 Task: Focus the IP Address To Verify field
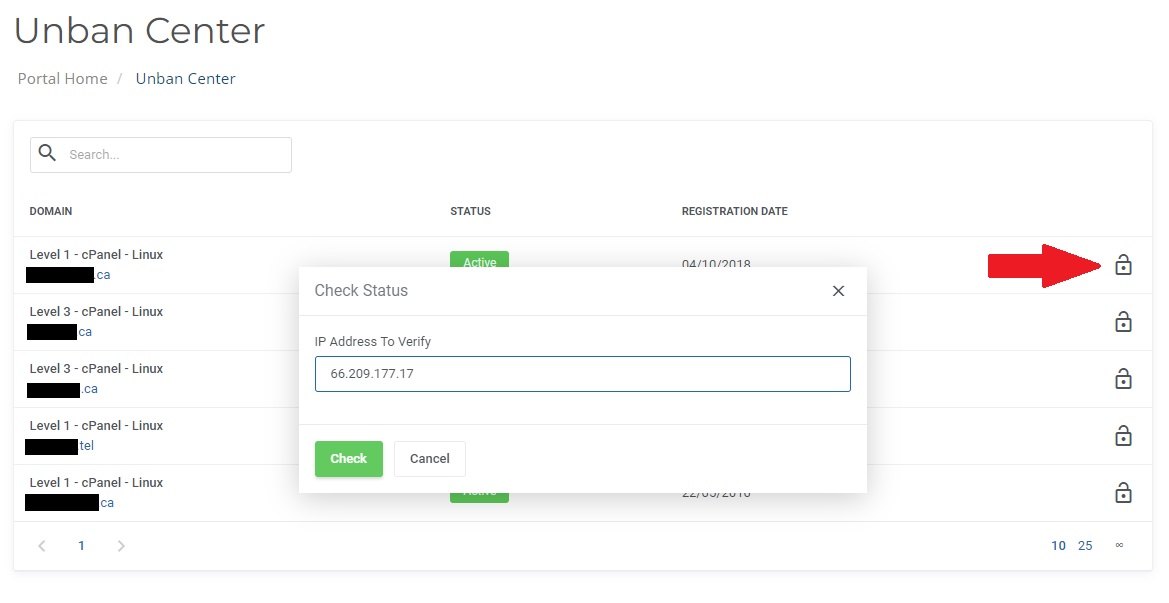coord(582,373)
